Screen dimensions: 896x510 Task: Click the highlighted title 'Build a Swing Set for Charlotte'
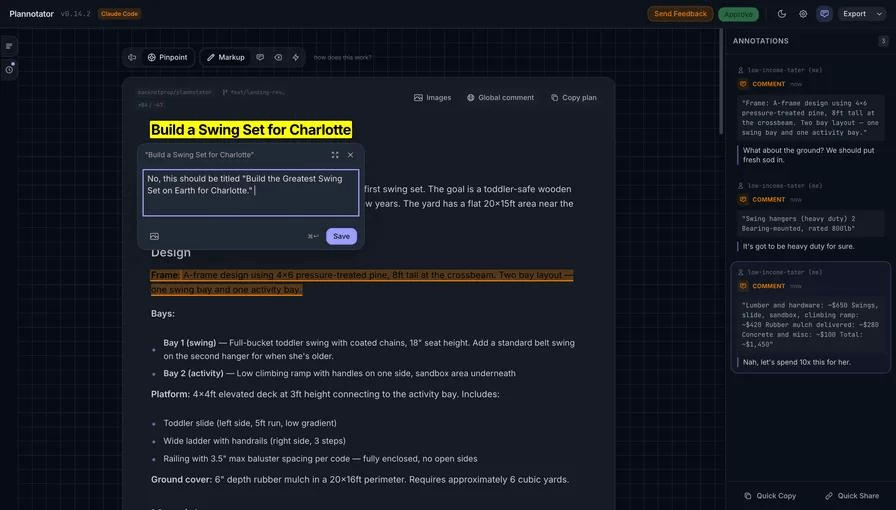pos(251,130)
